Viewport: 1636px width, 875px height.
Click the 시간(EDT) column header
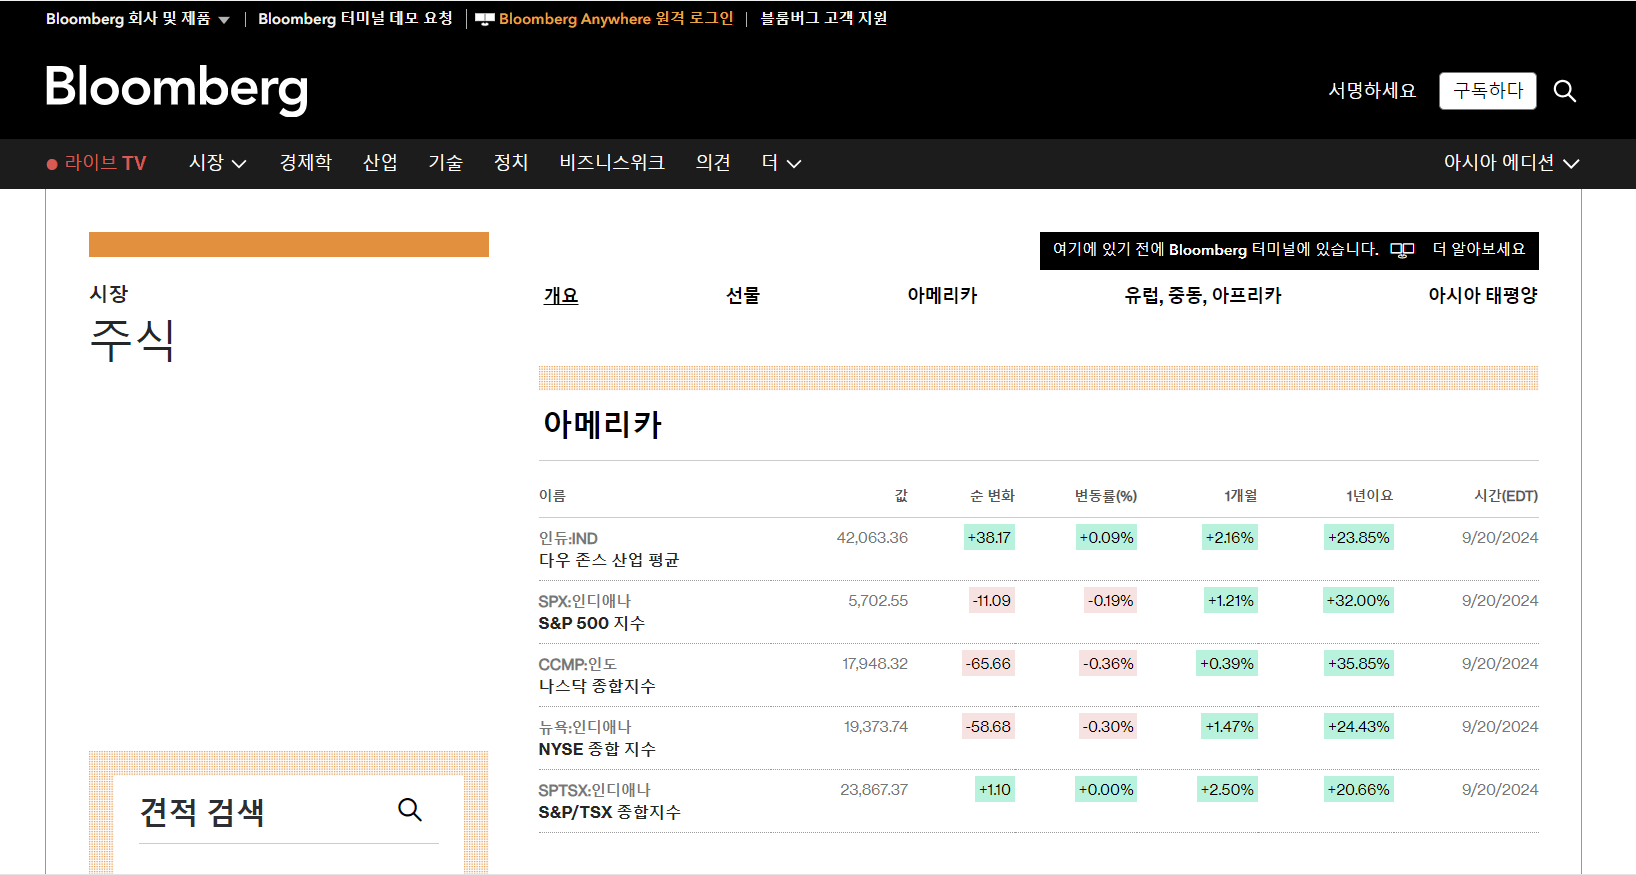pos(1506,496)
